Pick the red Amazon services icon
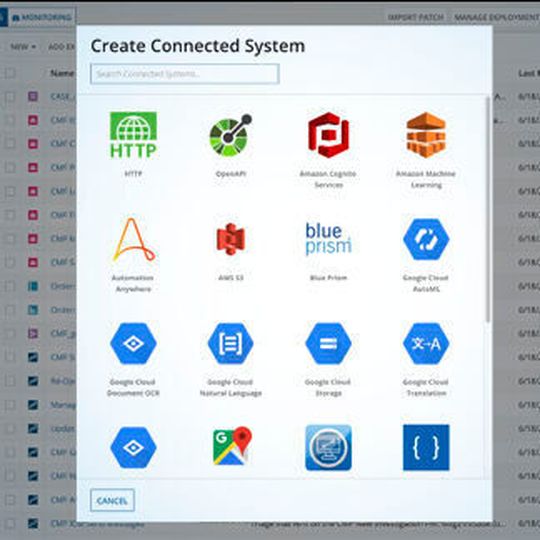540x540 pixels. [x=328, y=135]
